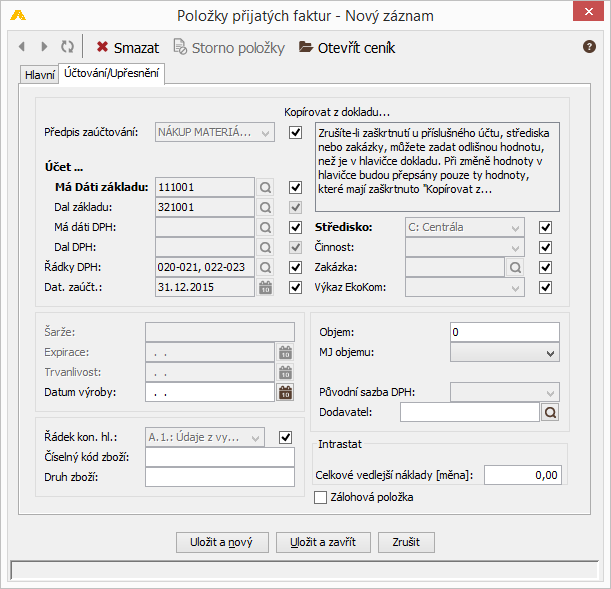This screenshot has height=589, width=611.
Task: Uncheck copy for Má Dáti základu
Action: pos(295,187)
